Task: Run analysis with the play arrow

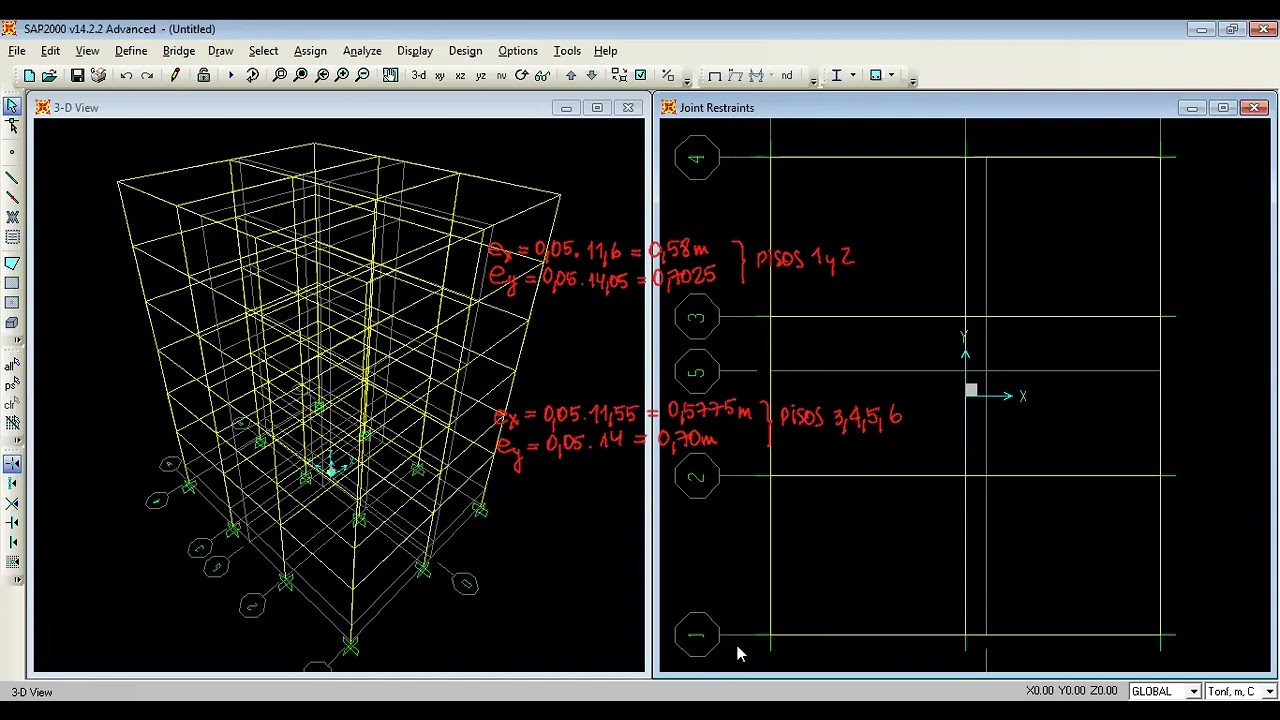Action: click(x=230, y=76)
